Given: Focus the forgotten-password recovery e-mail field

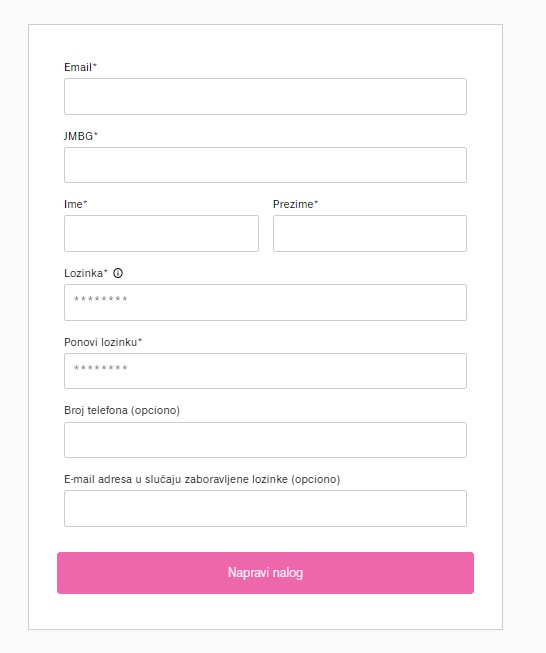Looking at the screenshot, I should (265, 508).
